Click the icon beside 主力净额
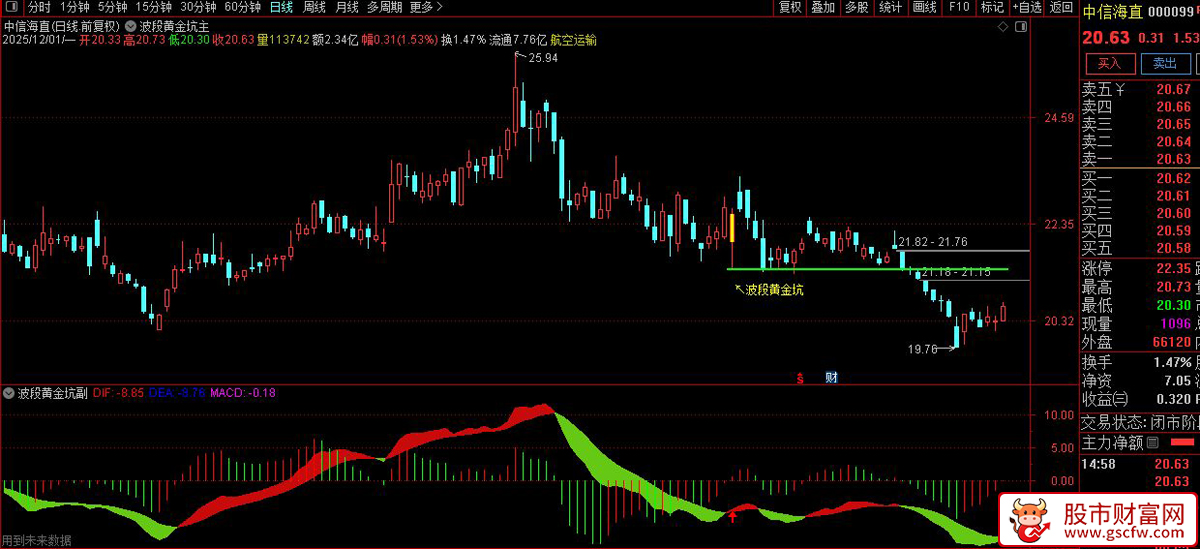Image resolution: width=1200 pixels, height=549 pixels. pos(1152,442)
